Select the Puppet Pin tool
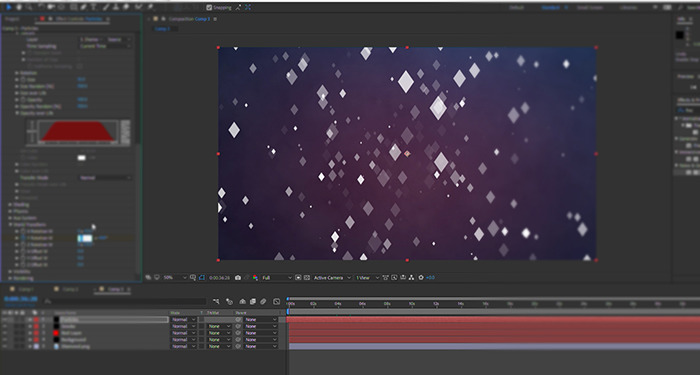Image resolution: width=700 pixels, height=375 pixels. pos(150,7)
